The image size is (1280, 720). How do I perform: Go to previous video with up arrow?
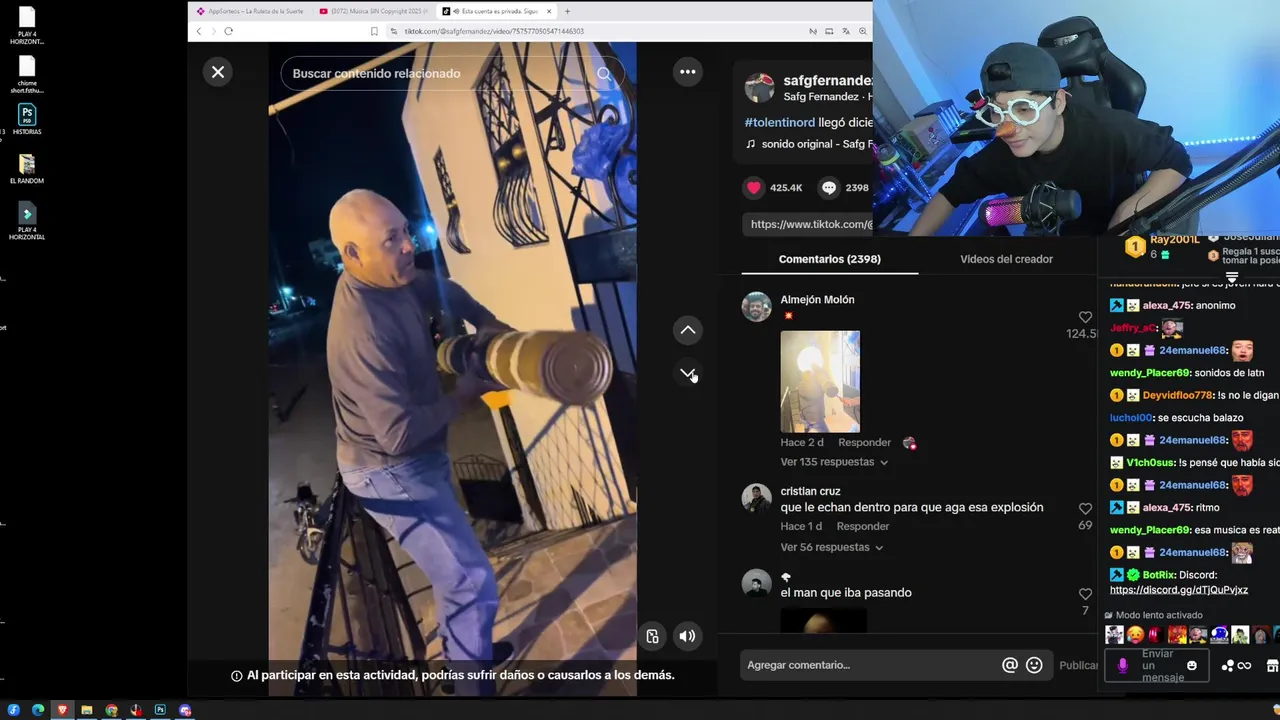tap(688, 330)
